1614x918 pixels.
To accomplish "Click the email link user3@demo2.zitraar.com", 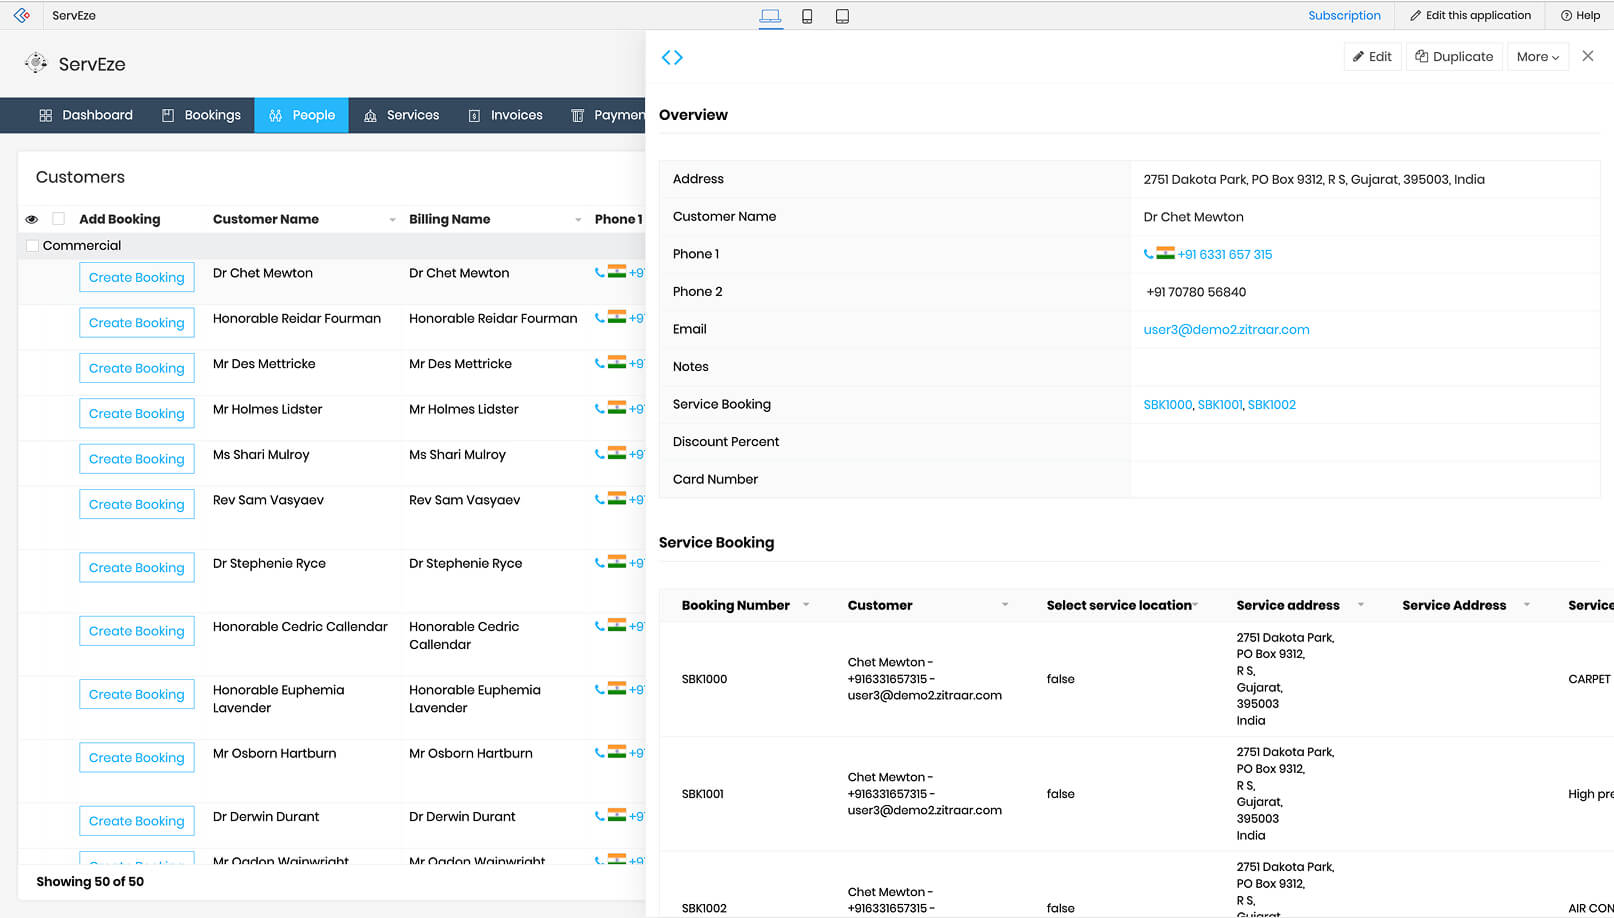I will [x=1226, y=329].
